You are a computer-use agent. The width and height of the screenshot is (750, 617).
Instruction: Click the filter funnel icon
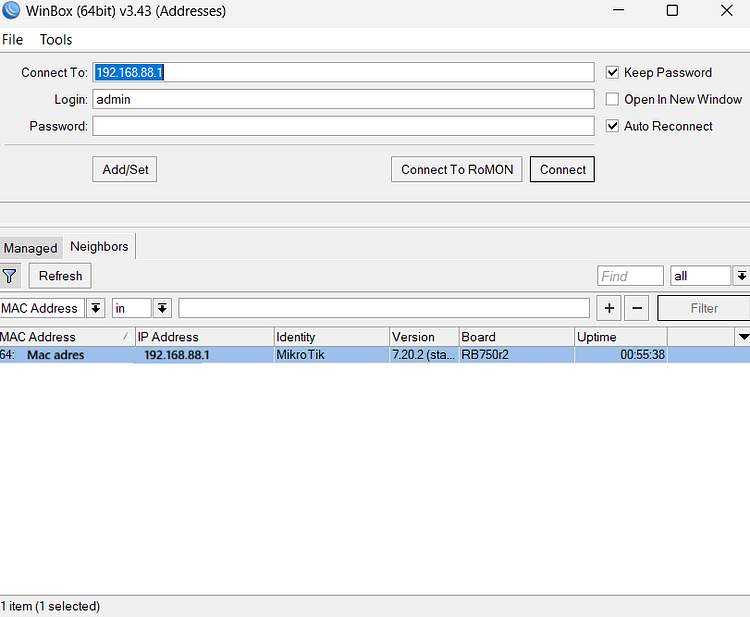[10, 276]
